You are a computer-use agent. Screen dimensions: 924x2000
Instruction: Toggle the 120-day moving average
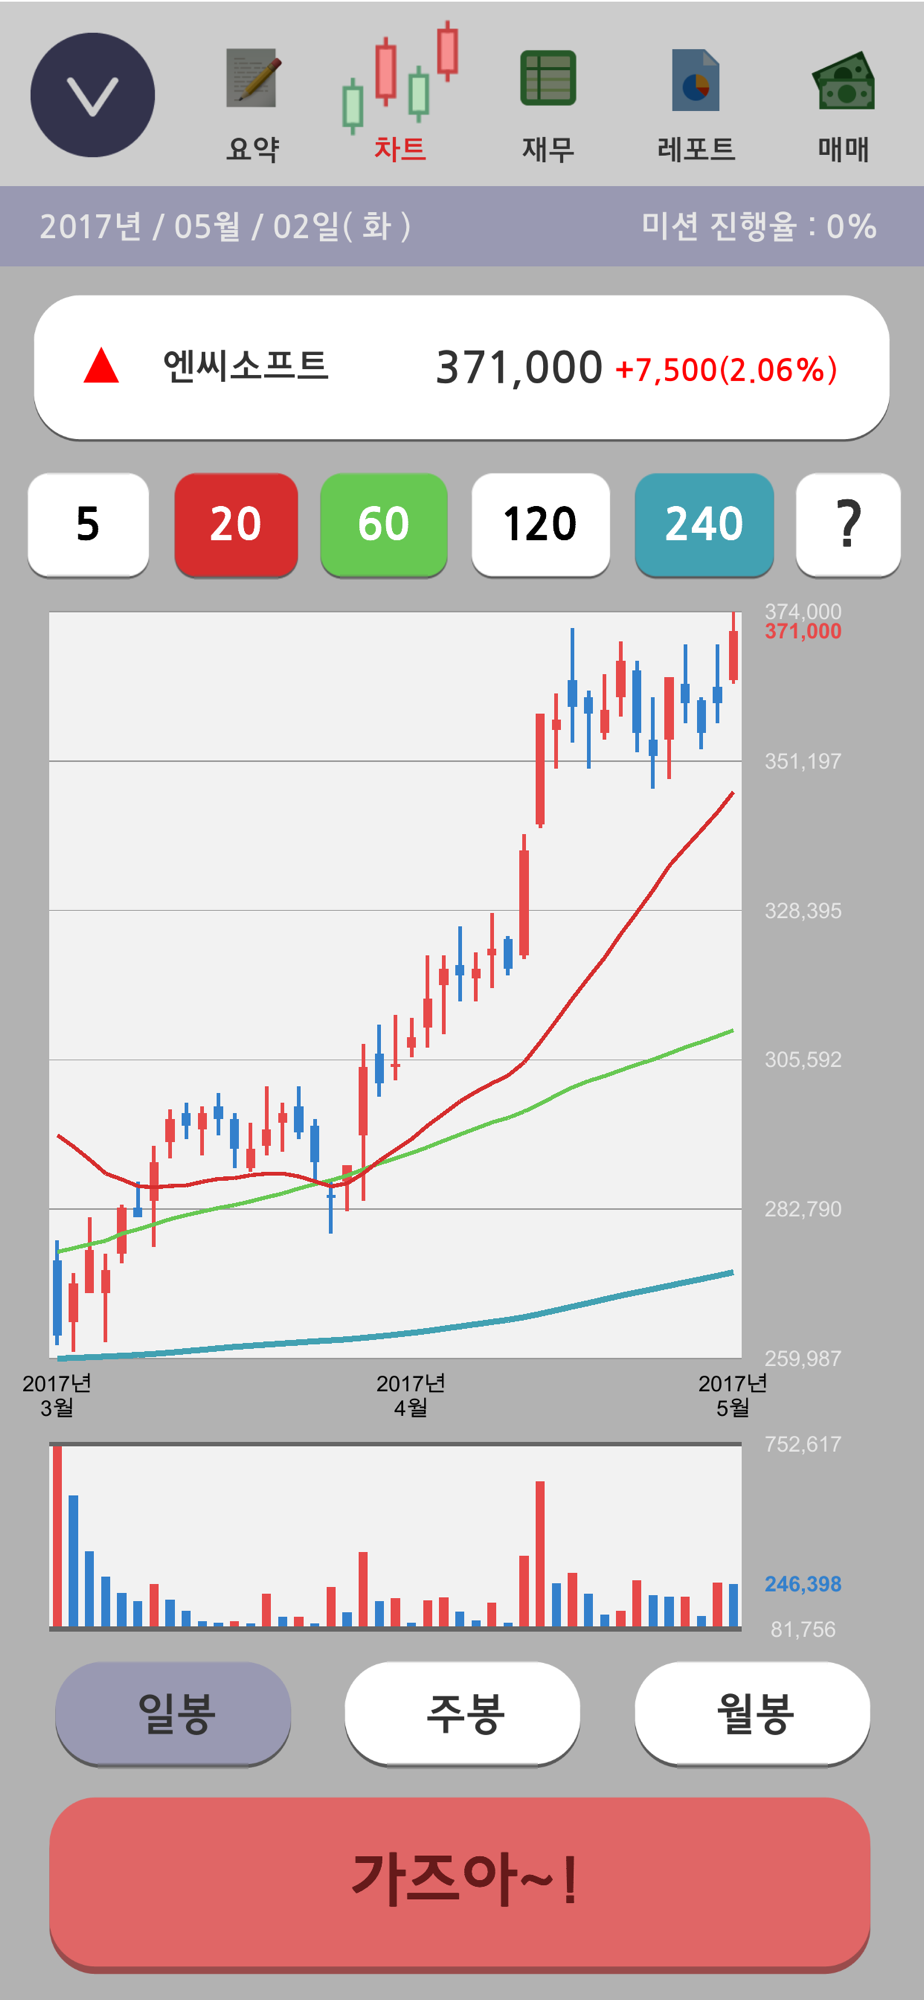(x=540, y=524)
